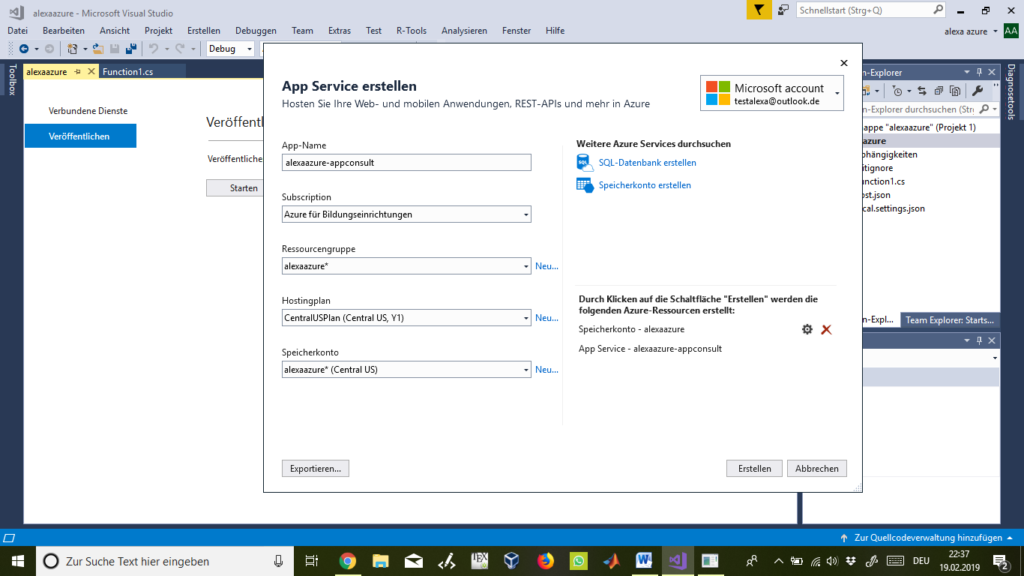1024x576 pixels.
Task: Select Veröffentlichen in the side list
Action: coord(80,136)
